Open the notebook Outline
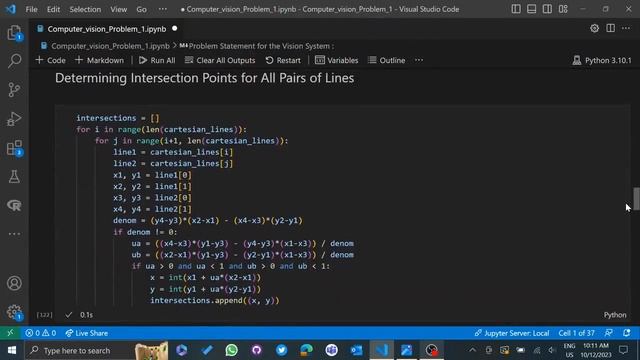The width and height of the screenshot is (640, 360). 387,60
